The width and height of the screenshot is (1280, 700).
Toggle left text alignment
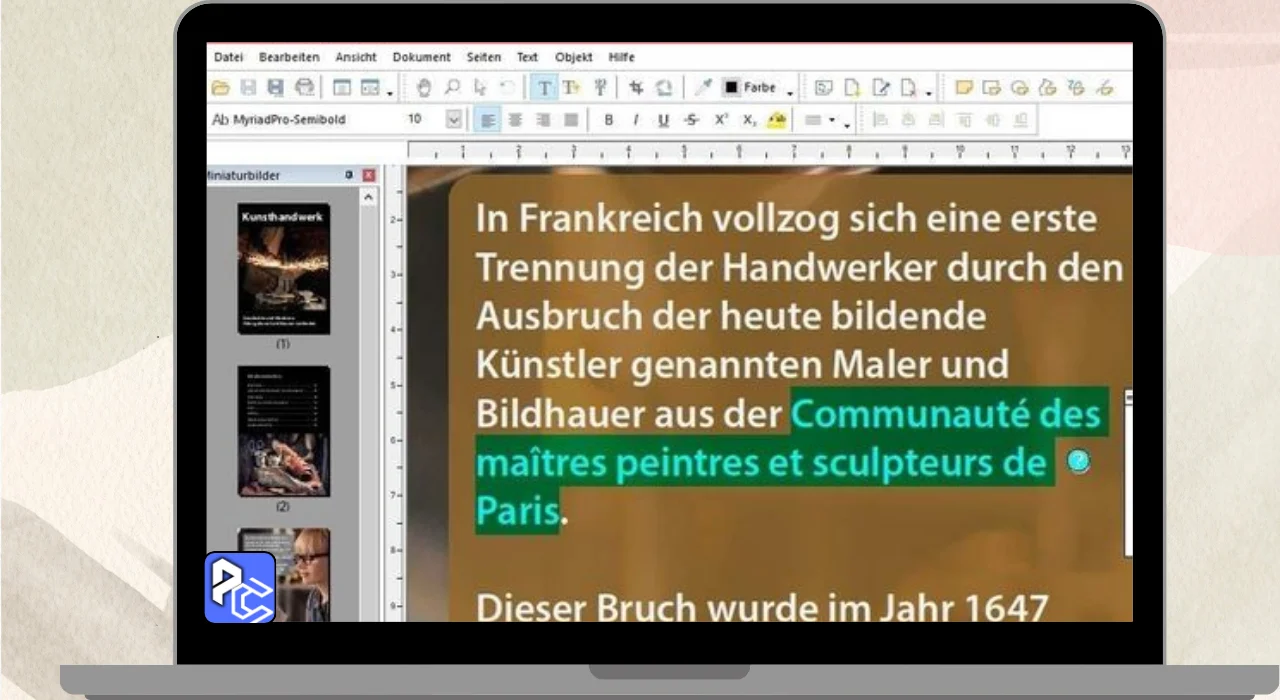(487, 120)
